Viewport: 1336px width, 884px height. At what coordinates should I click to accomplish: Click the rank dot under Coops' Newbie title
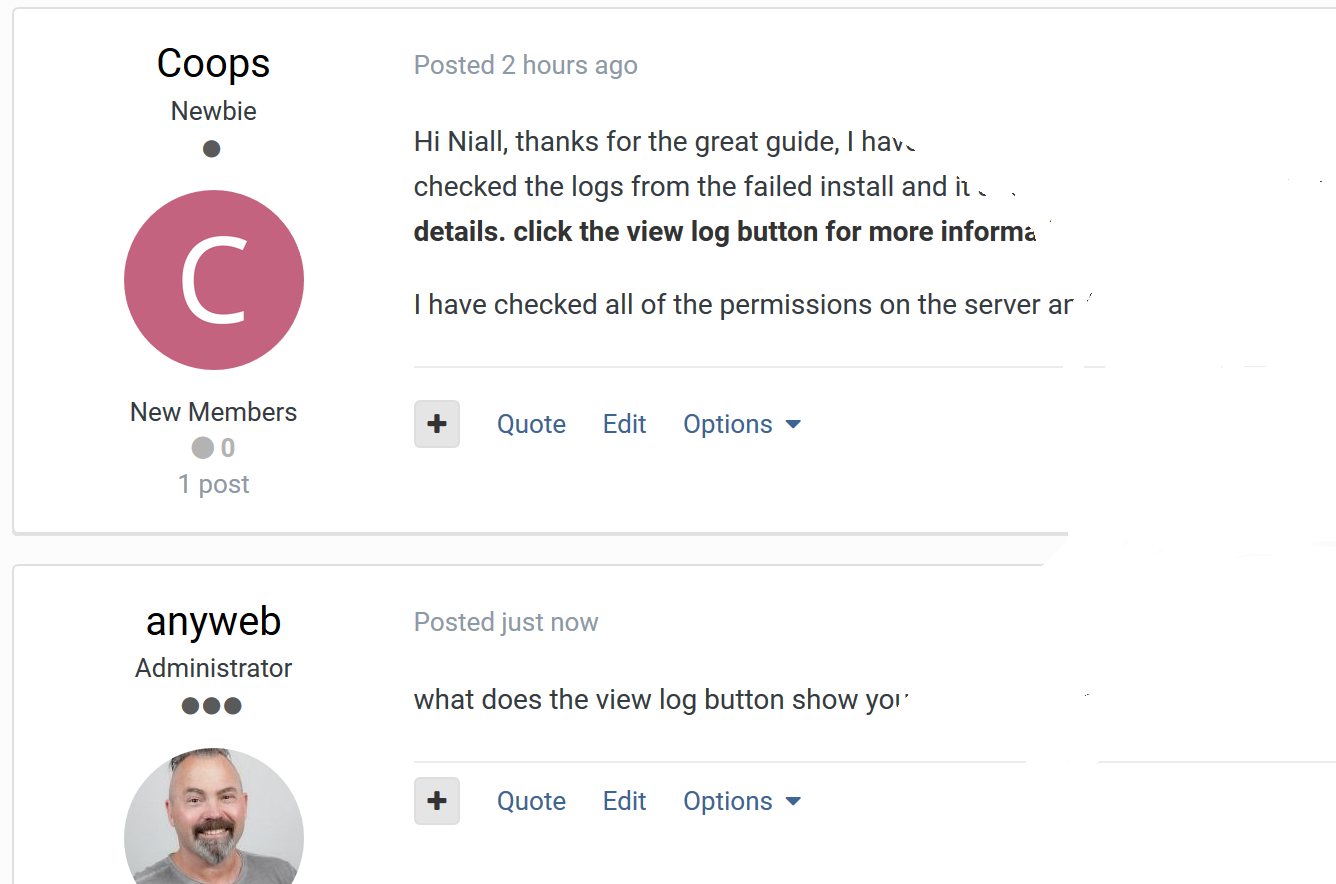(x=211, y=149)
